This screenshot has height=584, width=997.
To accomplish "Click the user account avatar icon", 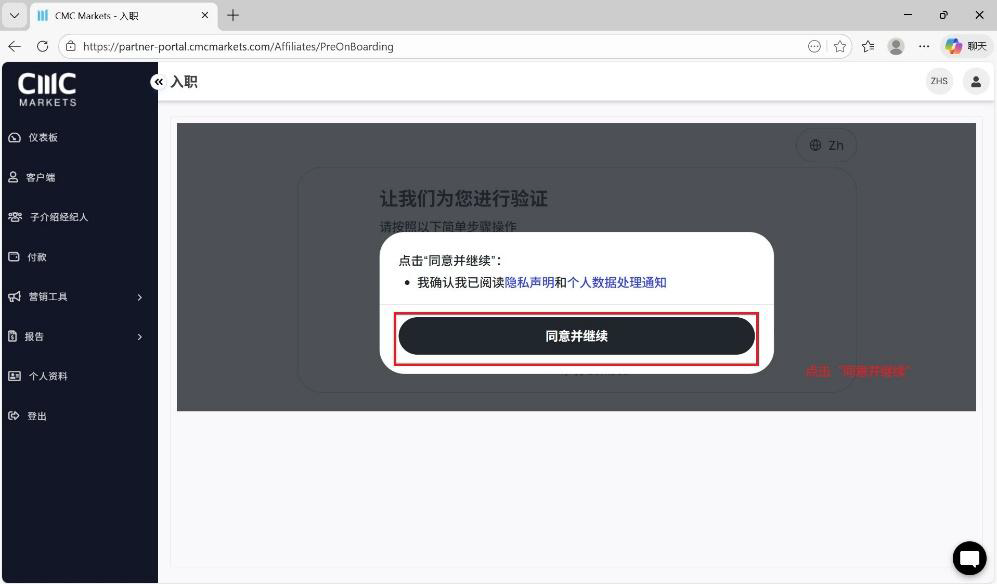I will pos(975,82).
